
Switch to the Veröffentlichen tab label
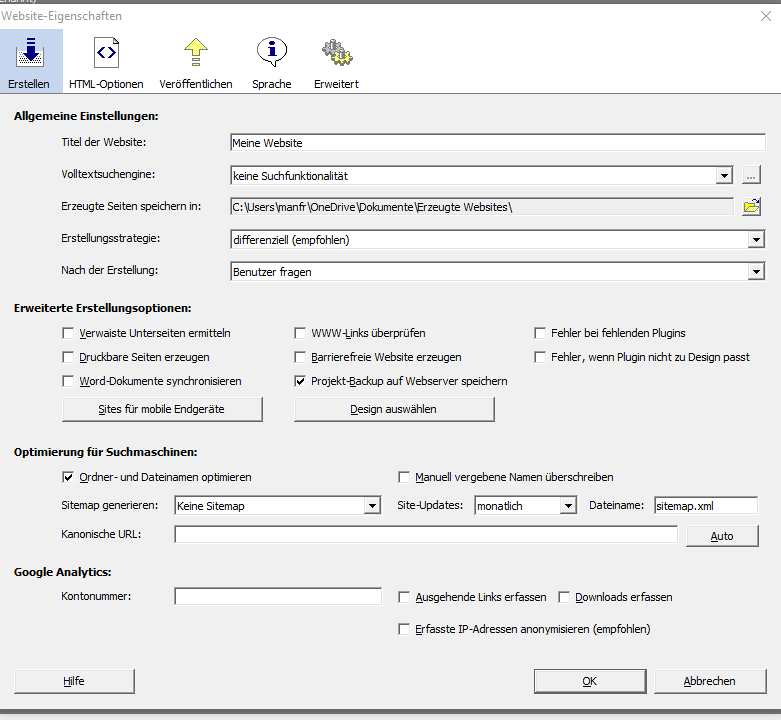196,84
